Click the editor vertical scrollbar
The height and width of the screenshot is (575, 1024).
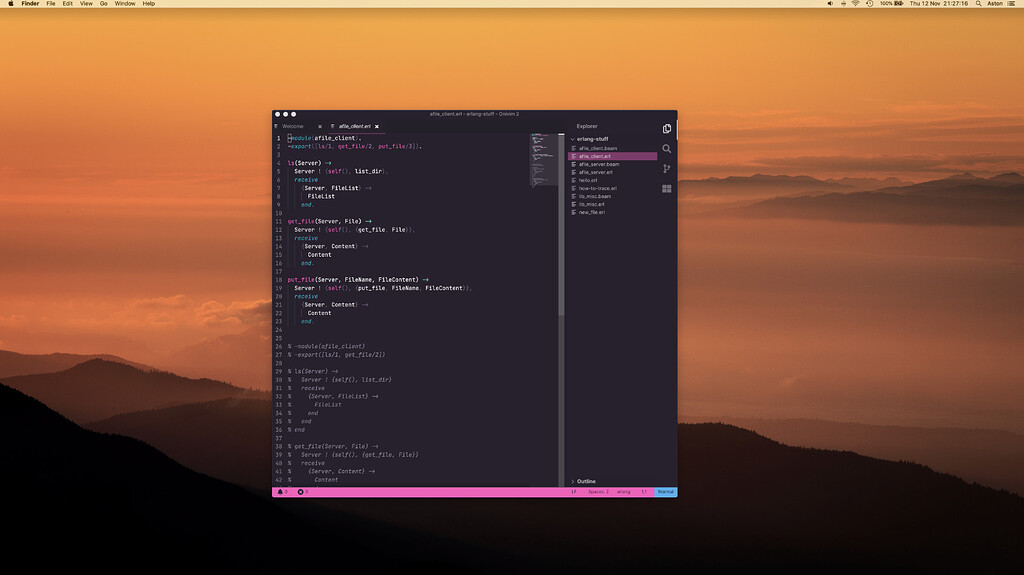tap(561, 226)
